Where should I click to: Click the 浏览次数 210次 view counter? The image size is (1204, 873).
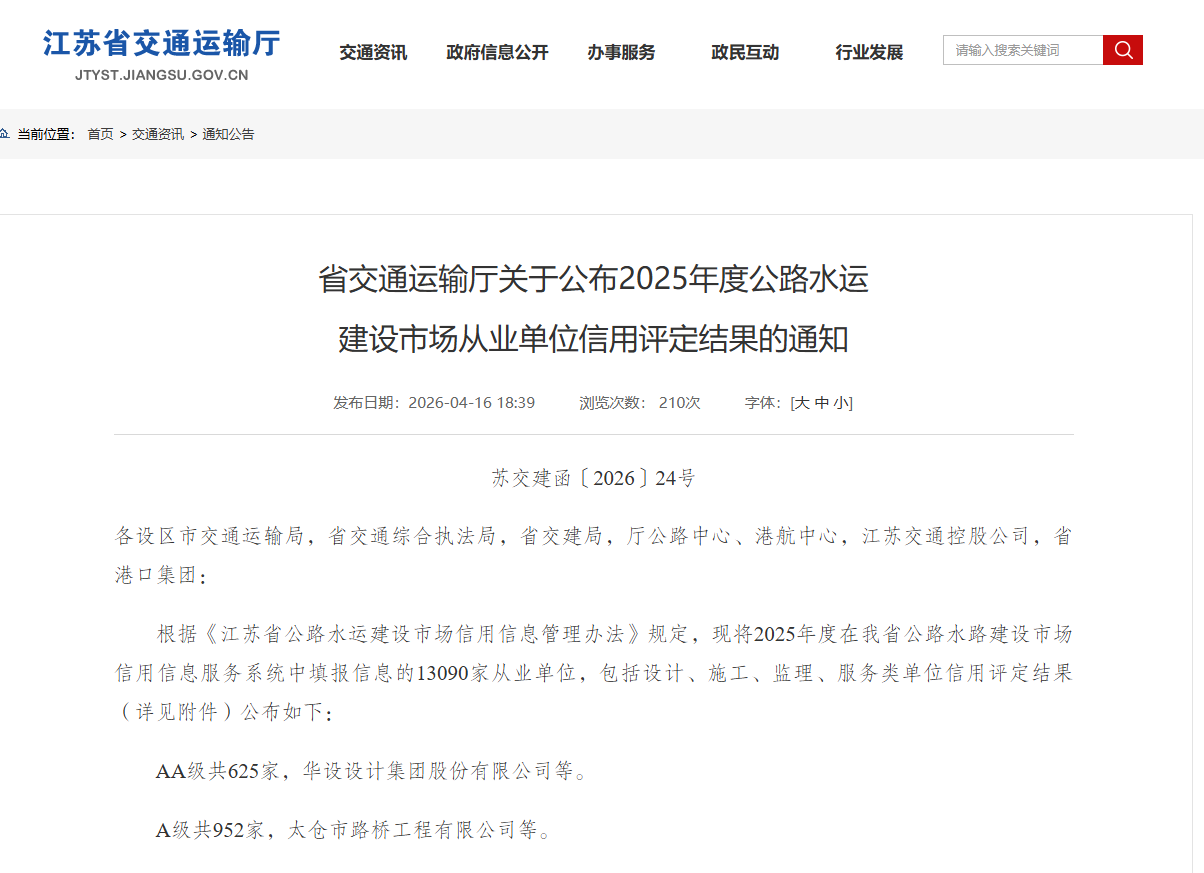pyautogui.click(x=640, y=403)
